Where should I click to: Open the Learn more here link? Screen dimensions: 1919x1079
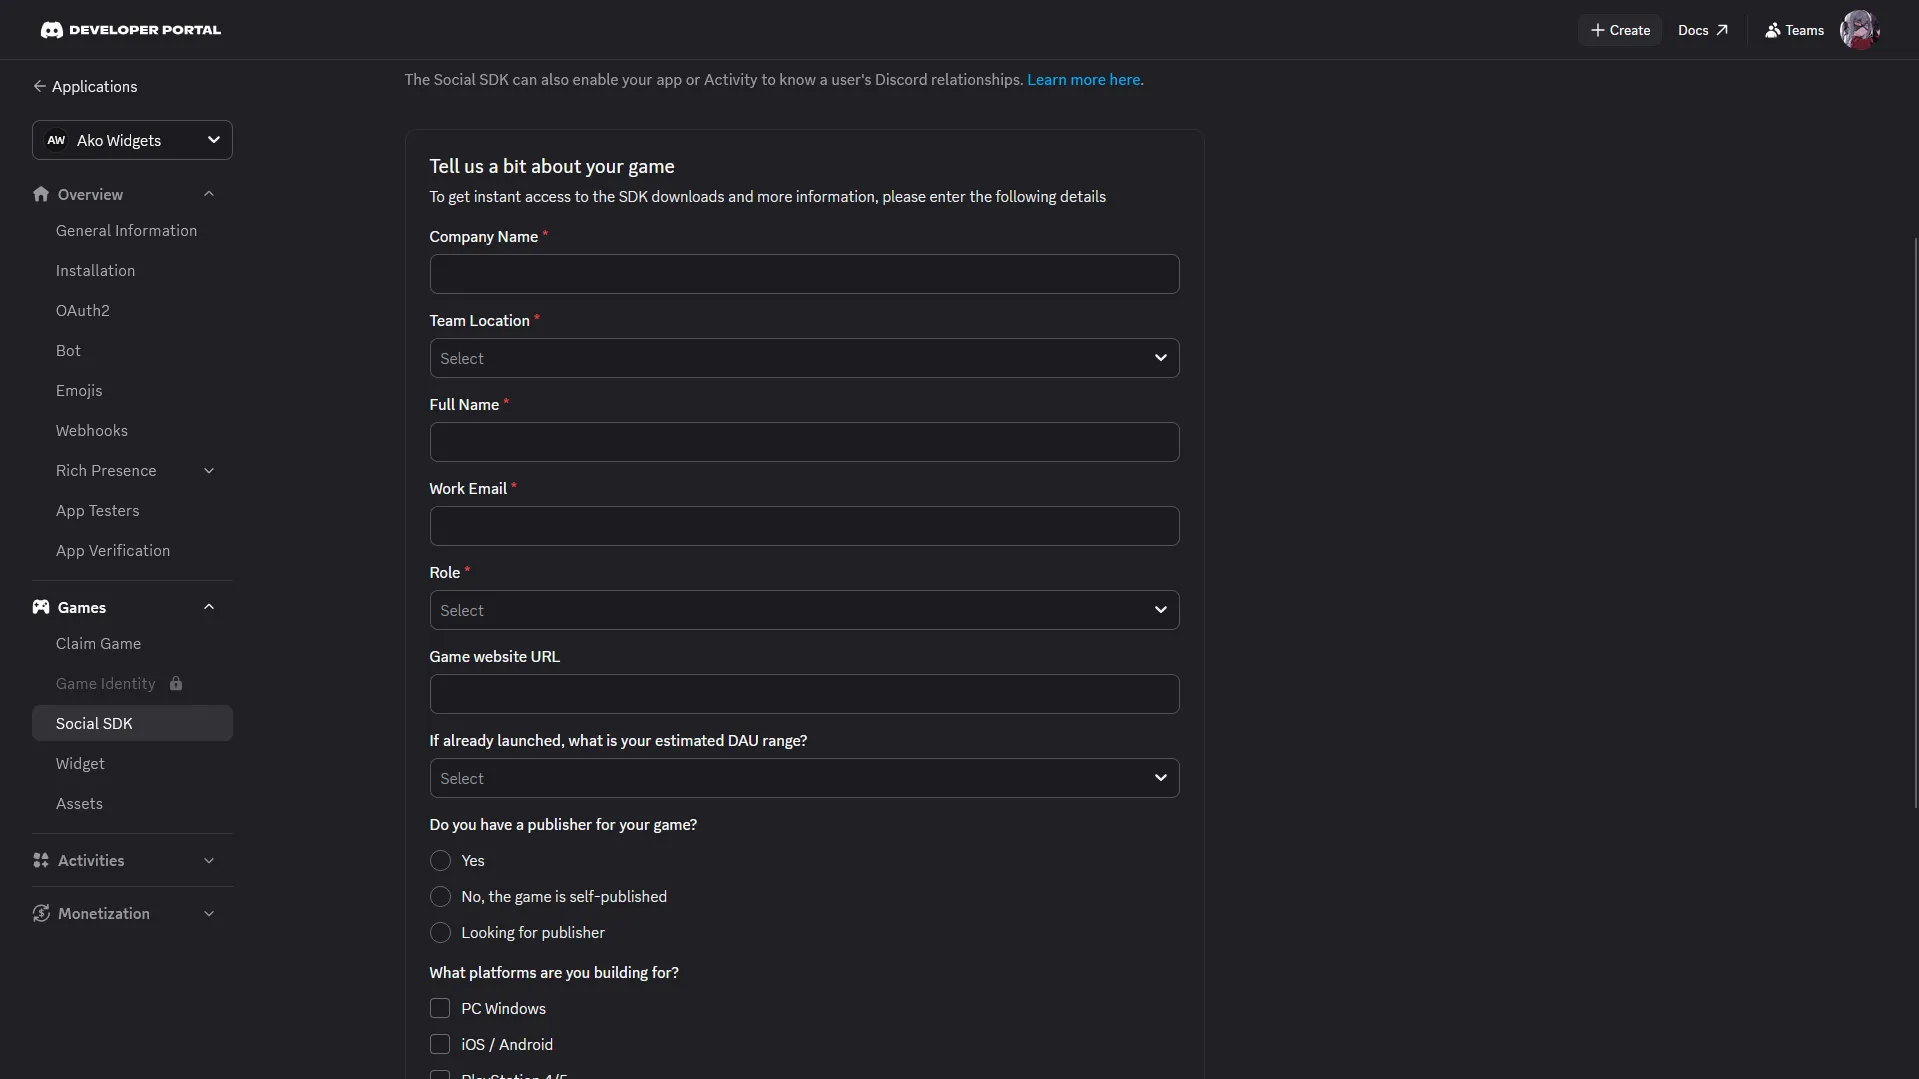coord(1083,79)
